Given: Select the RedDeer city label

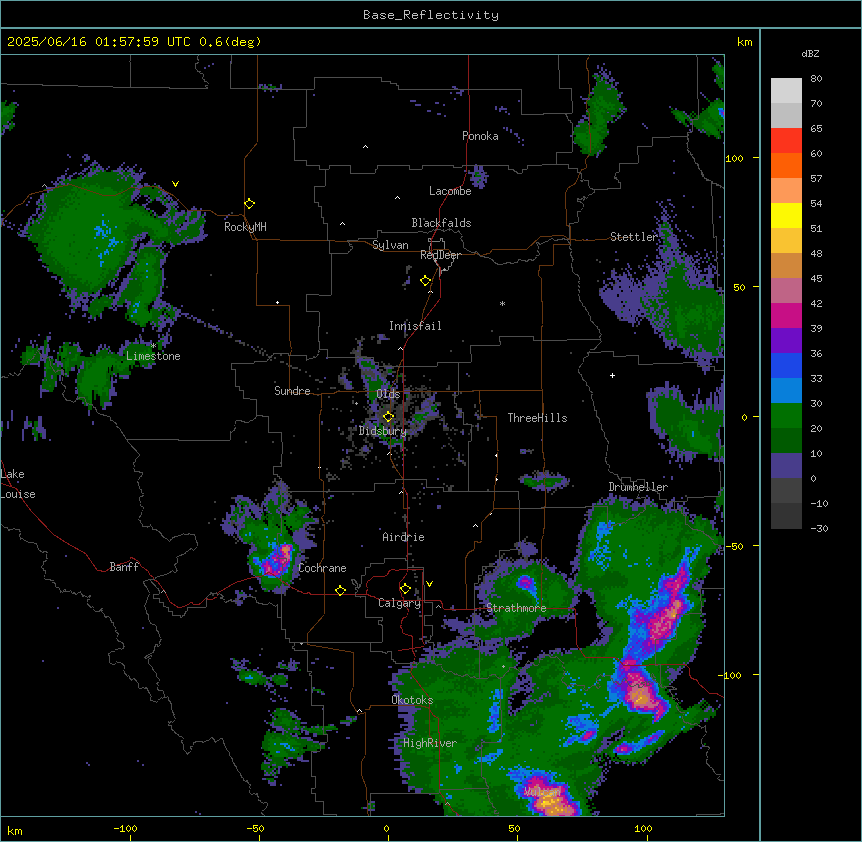Looking at the screenshot, I should tap(440, 255).
